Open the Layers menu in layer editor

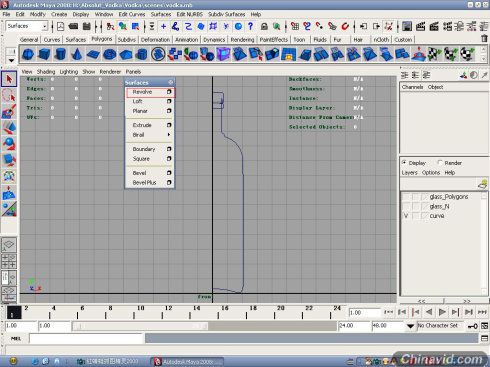click(409, 173)
